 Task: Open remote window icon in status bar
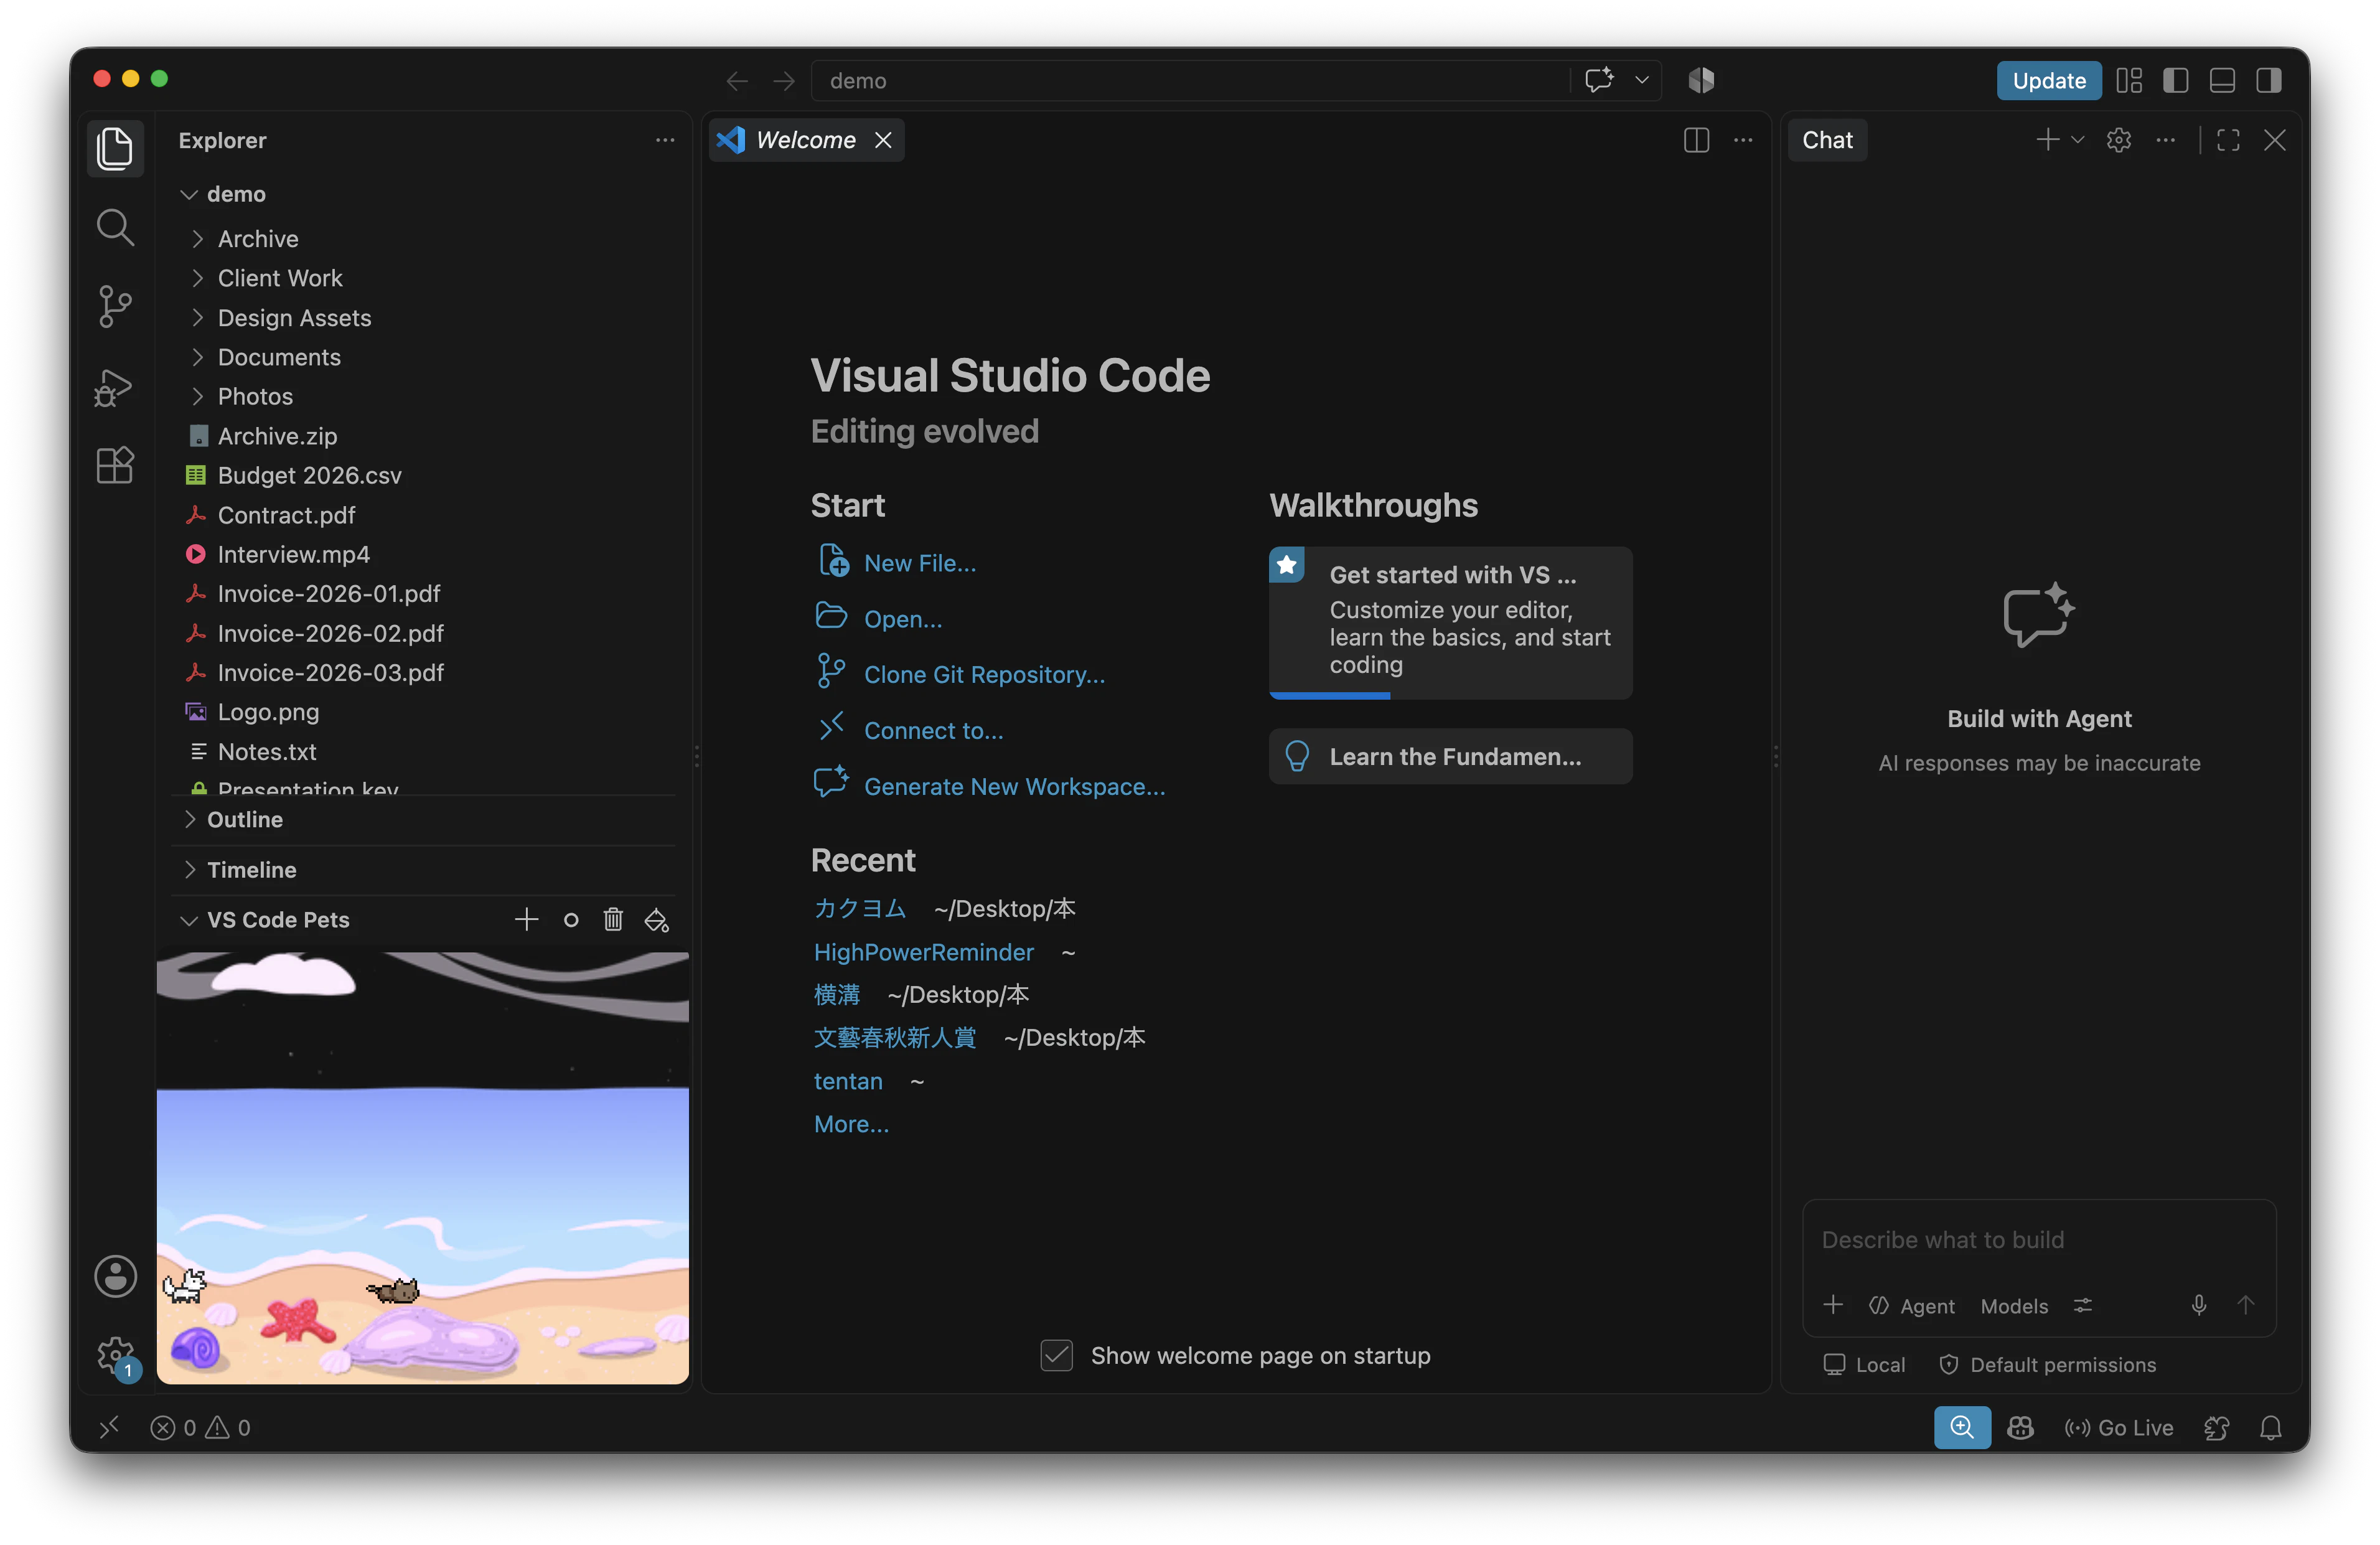[109, 1427]
